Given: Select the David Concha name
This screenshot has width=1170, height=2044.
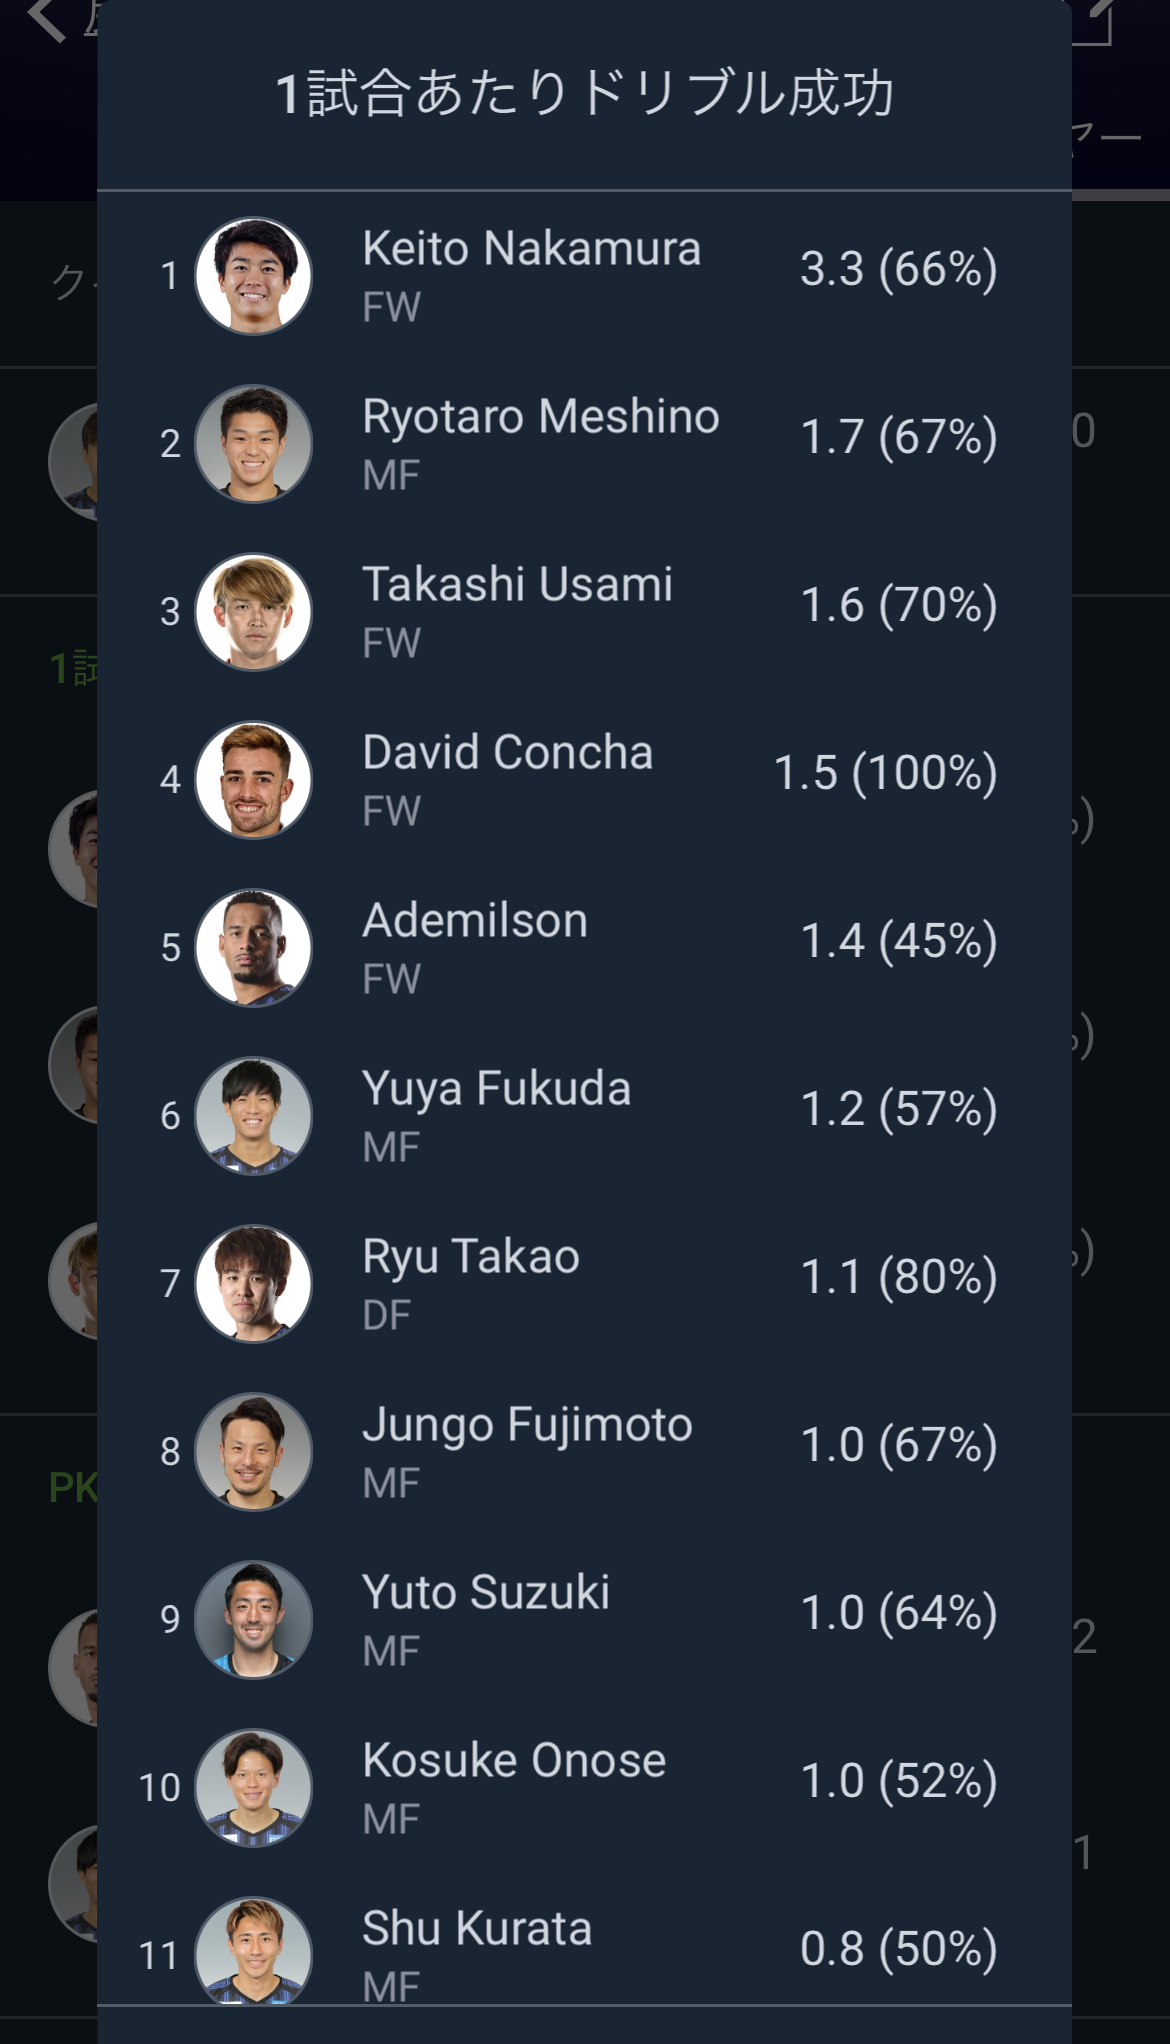Looking at the screenshot, I should click(x=507, y=752).
